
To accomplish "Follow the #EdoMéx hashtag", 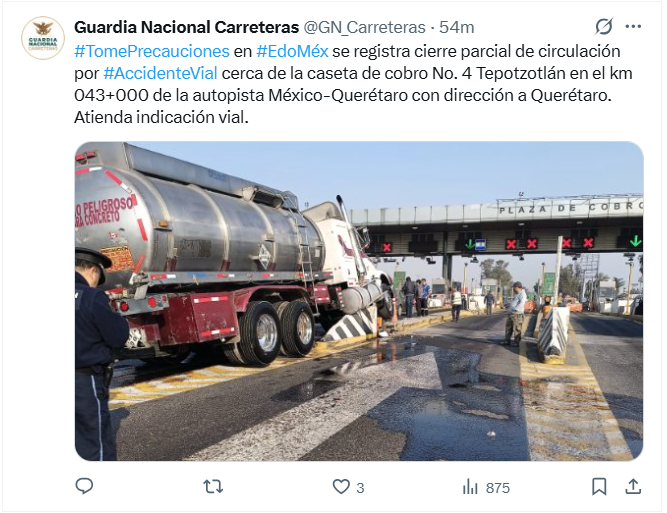I will 292,51.
